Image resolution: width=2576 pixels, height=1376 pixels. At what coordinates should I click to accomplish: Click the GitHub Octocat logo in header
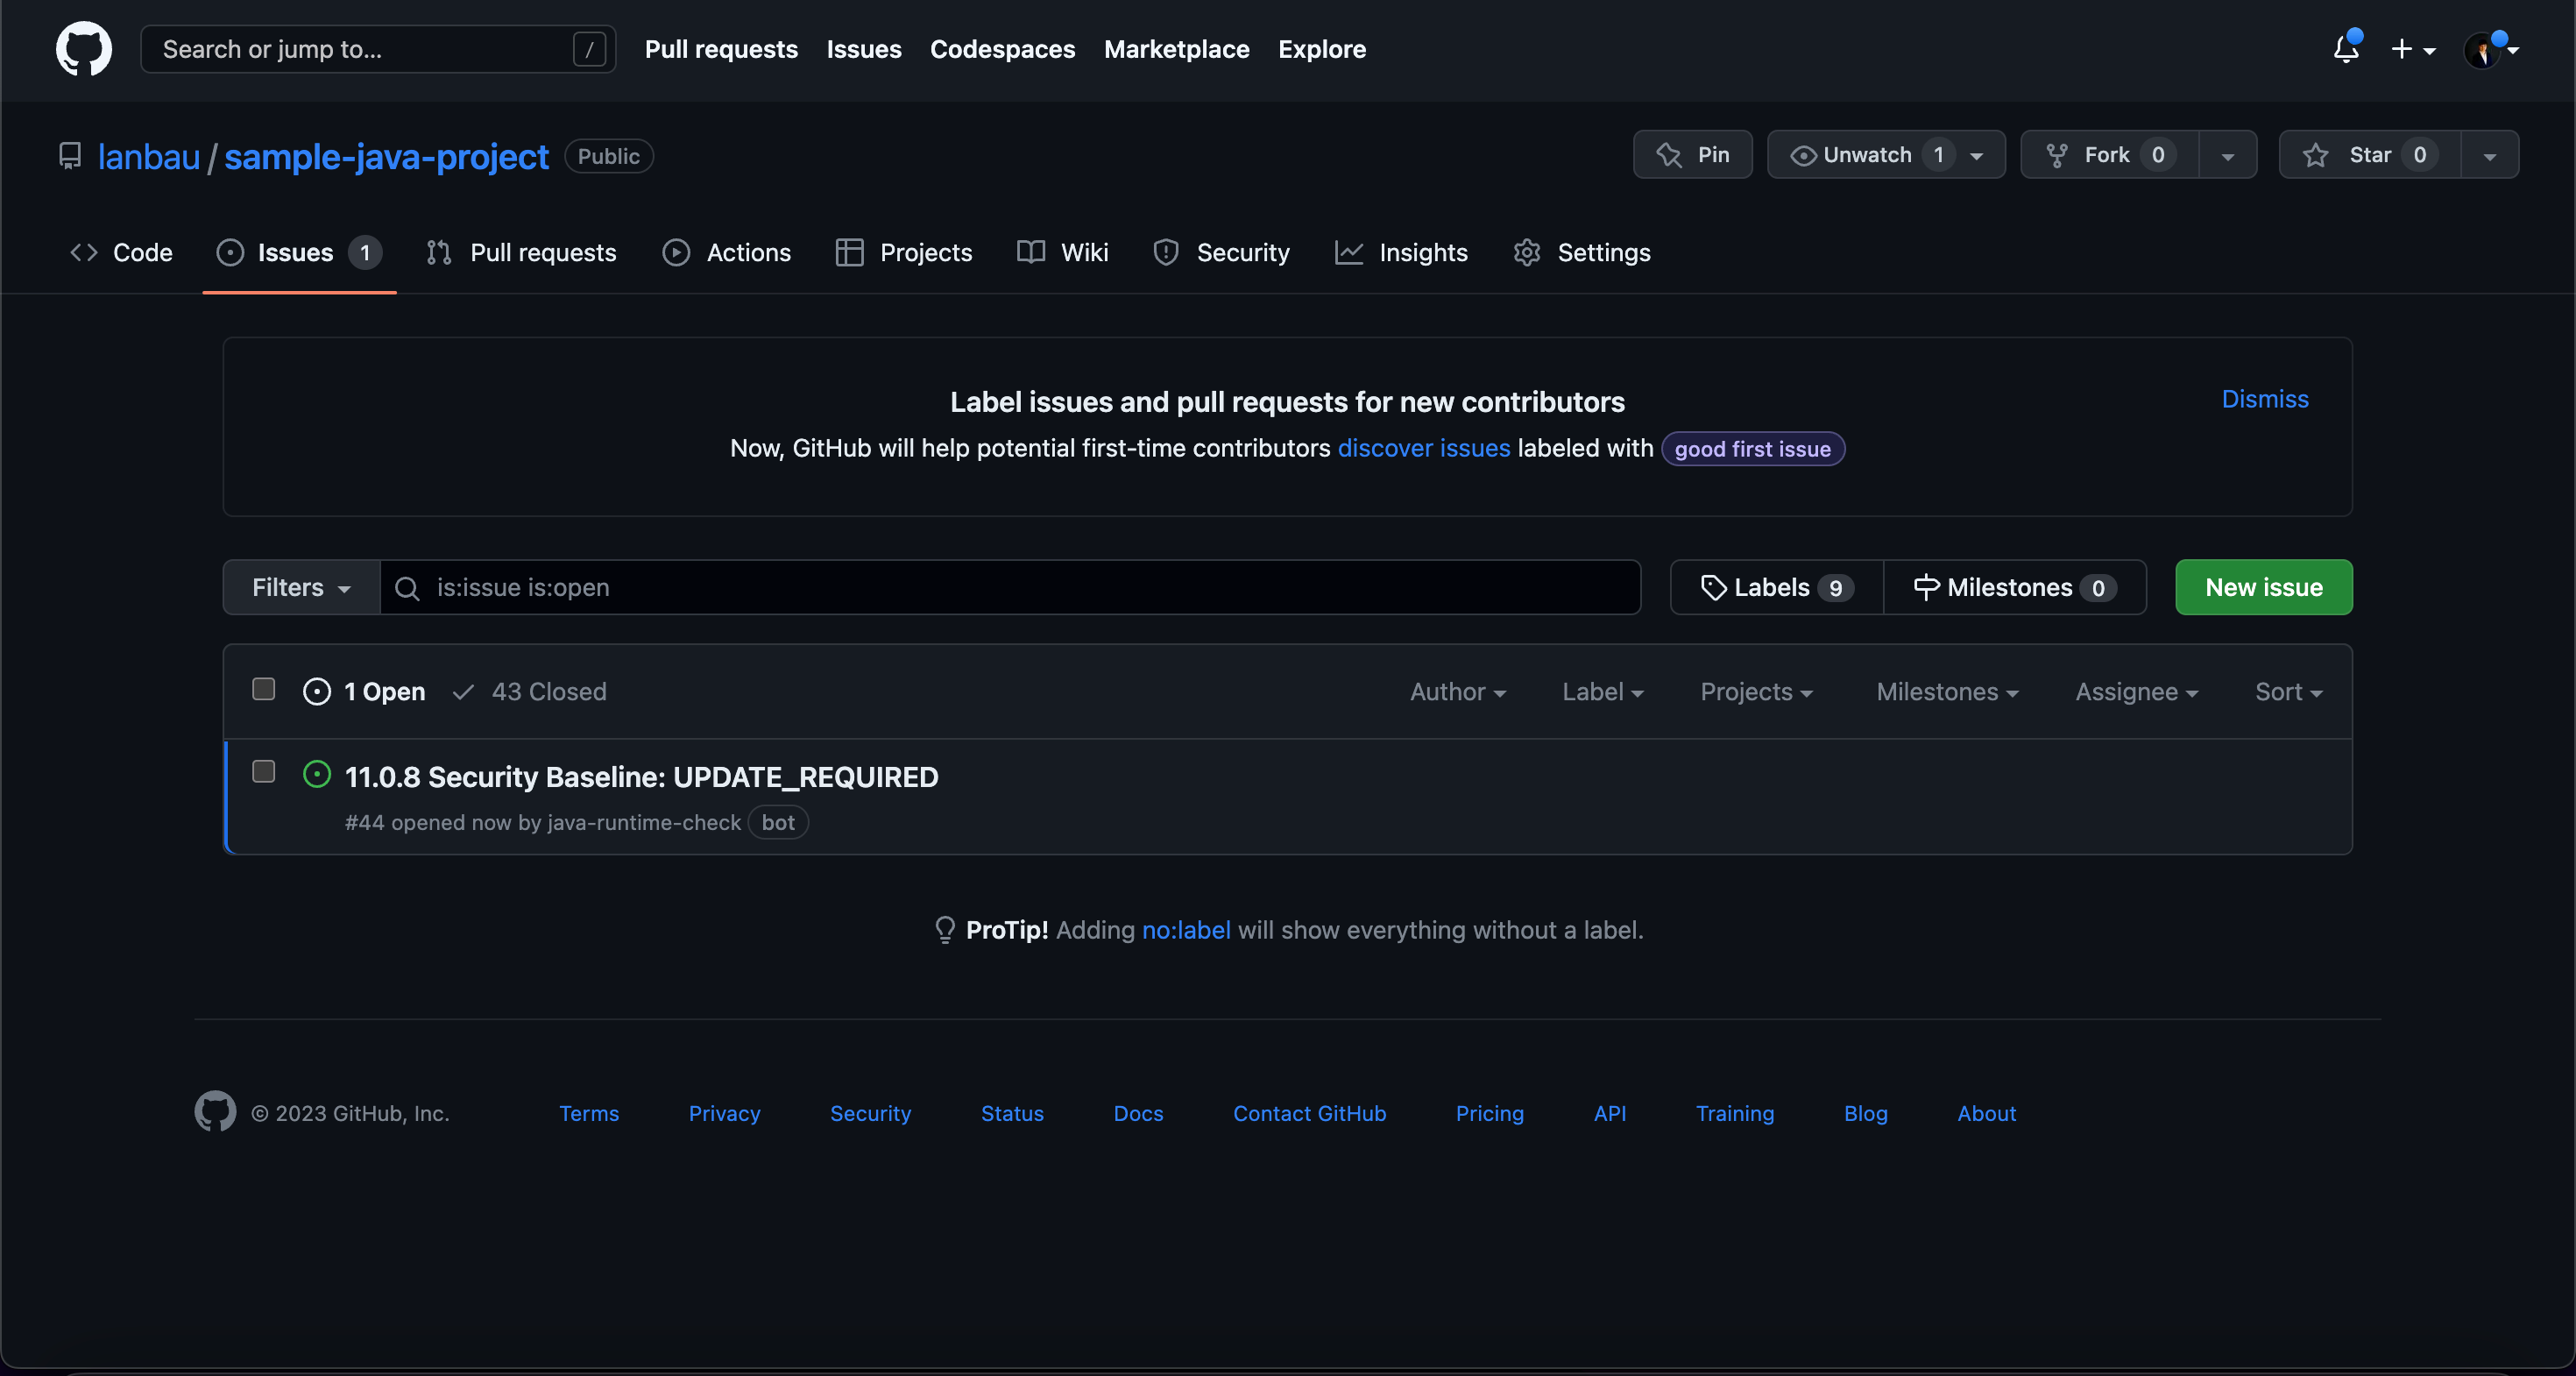(x=84, y=49)
